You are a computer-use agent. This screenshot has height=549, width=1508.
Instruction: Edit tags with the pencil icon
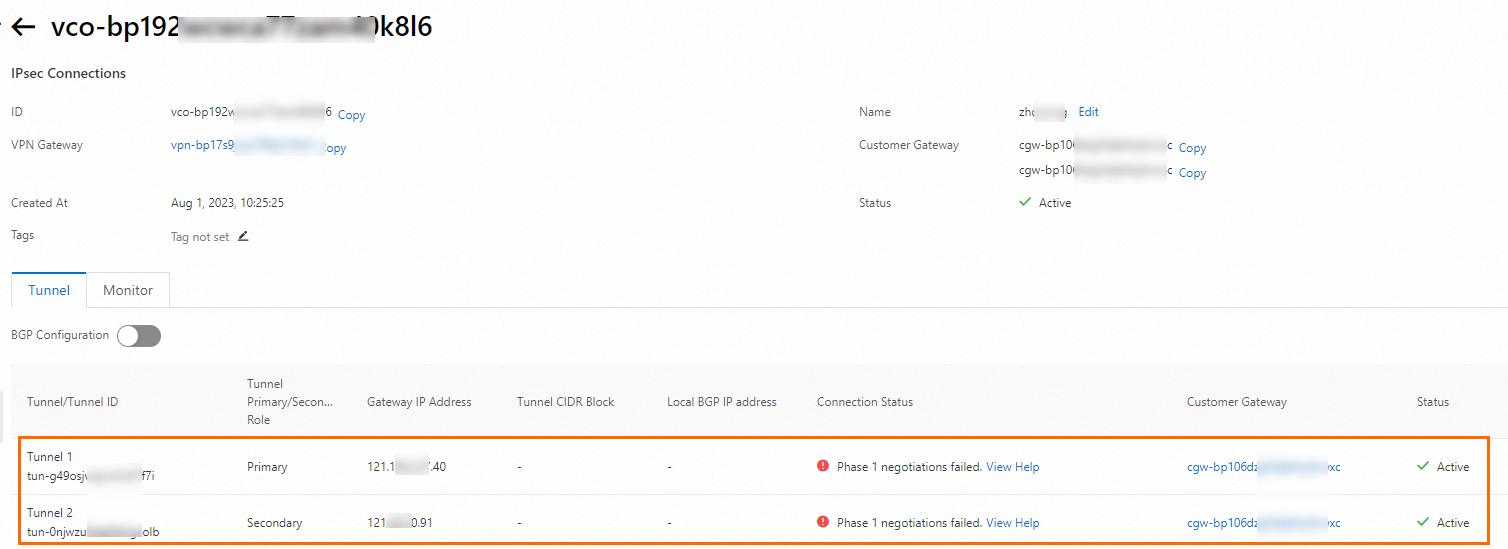point(243,237)
